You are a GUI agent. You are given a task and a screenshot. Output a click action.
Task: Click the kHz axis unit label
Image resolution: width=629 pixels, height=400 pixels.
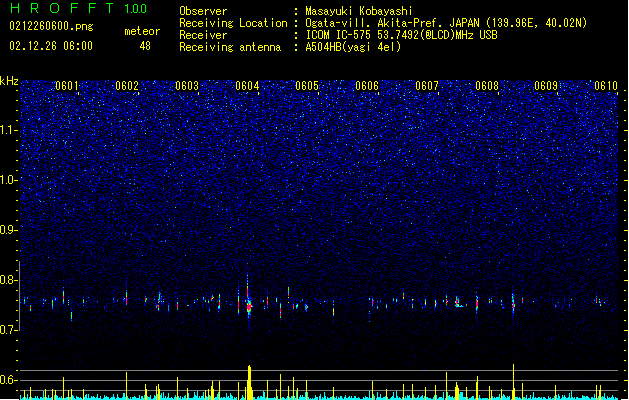click(x=9, y=81)
